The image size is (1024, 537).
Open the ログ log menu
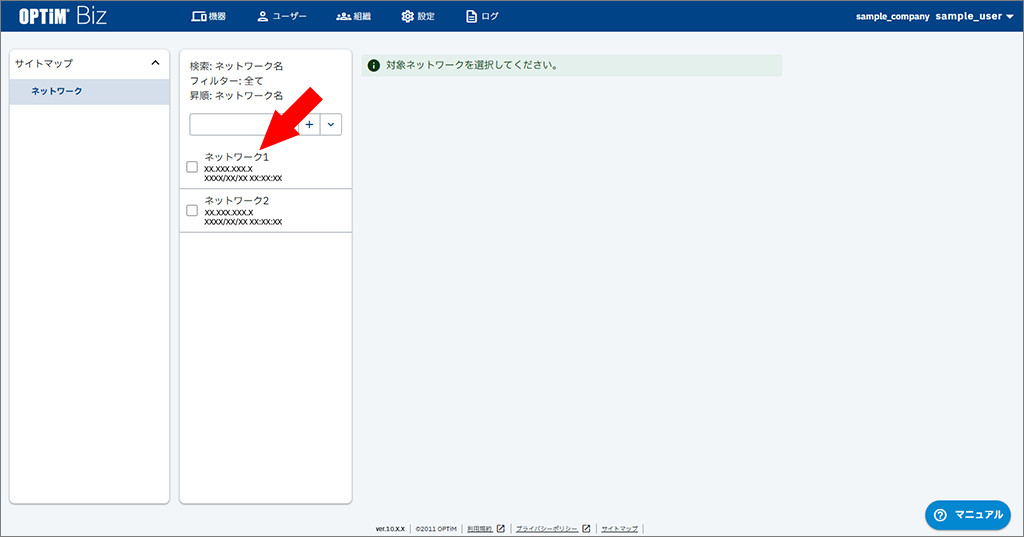click(x=482, y=16)
